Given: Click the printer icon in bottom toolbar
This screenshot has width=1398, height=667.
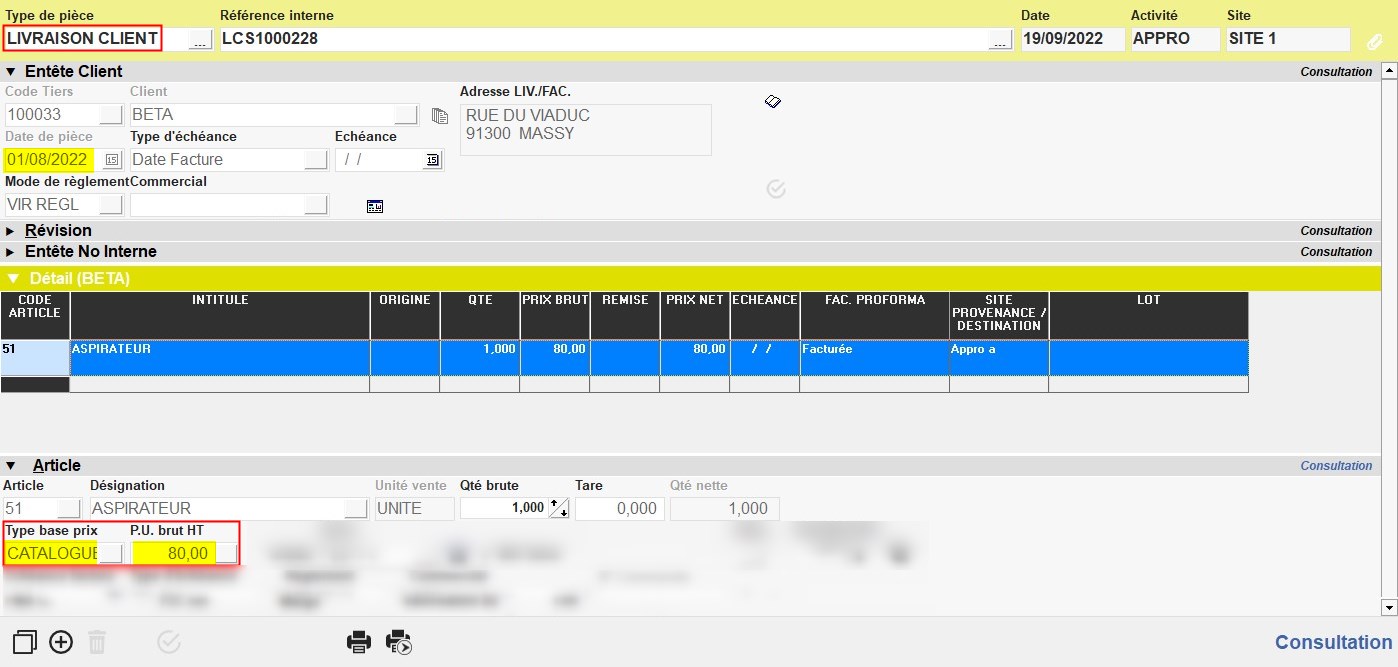Looking at the screenshot, I should [359, 642].
